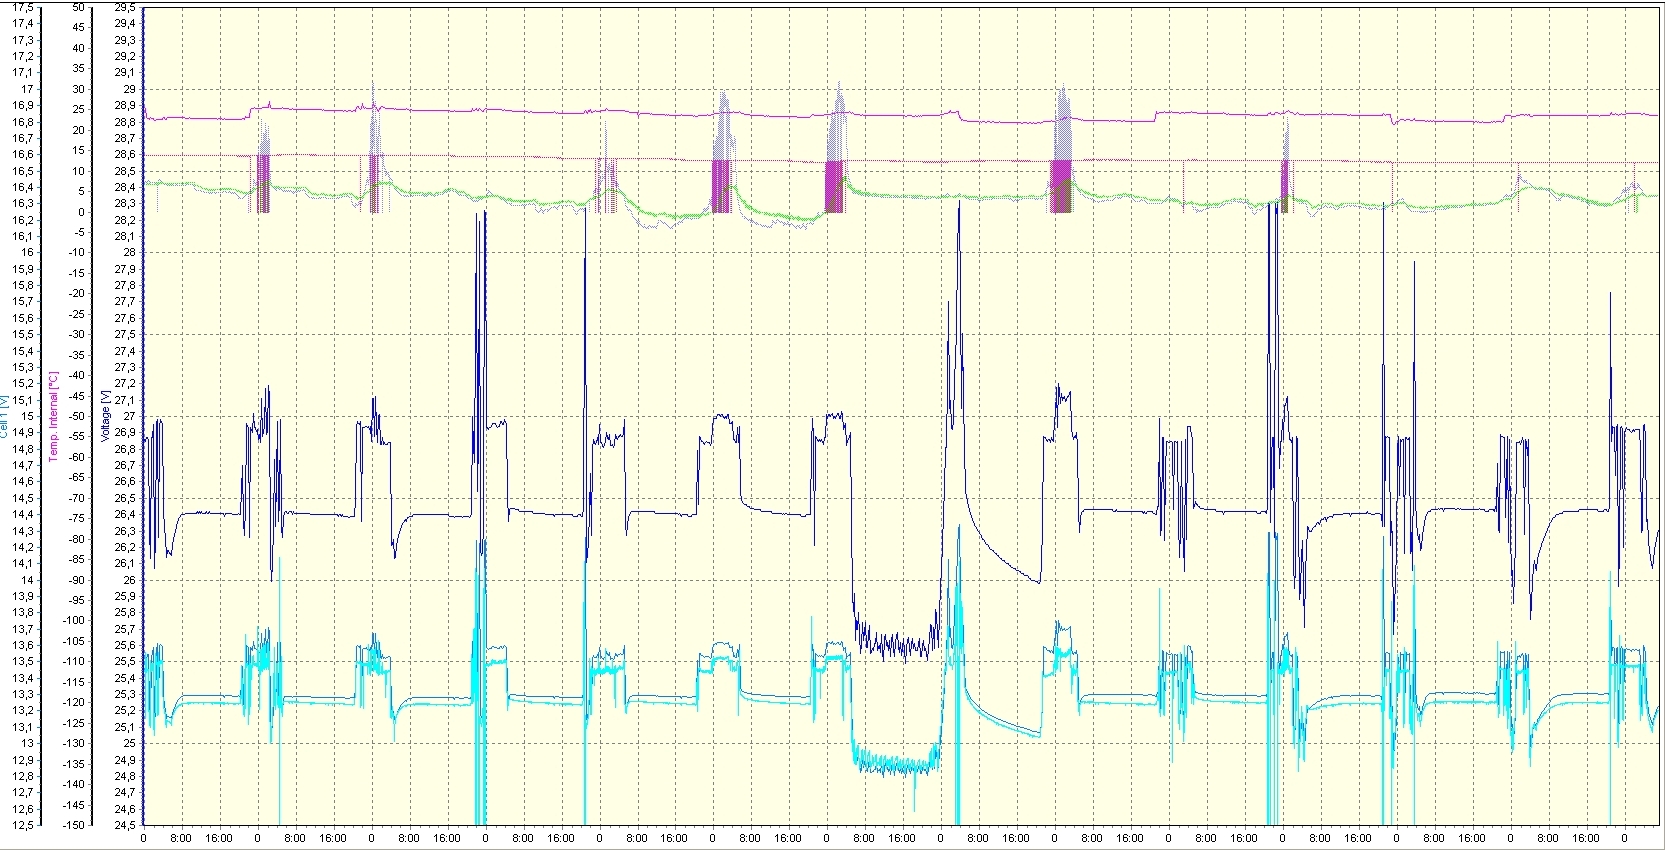Pick the -150 temperature tick label

point(74,825)
